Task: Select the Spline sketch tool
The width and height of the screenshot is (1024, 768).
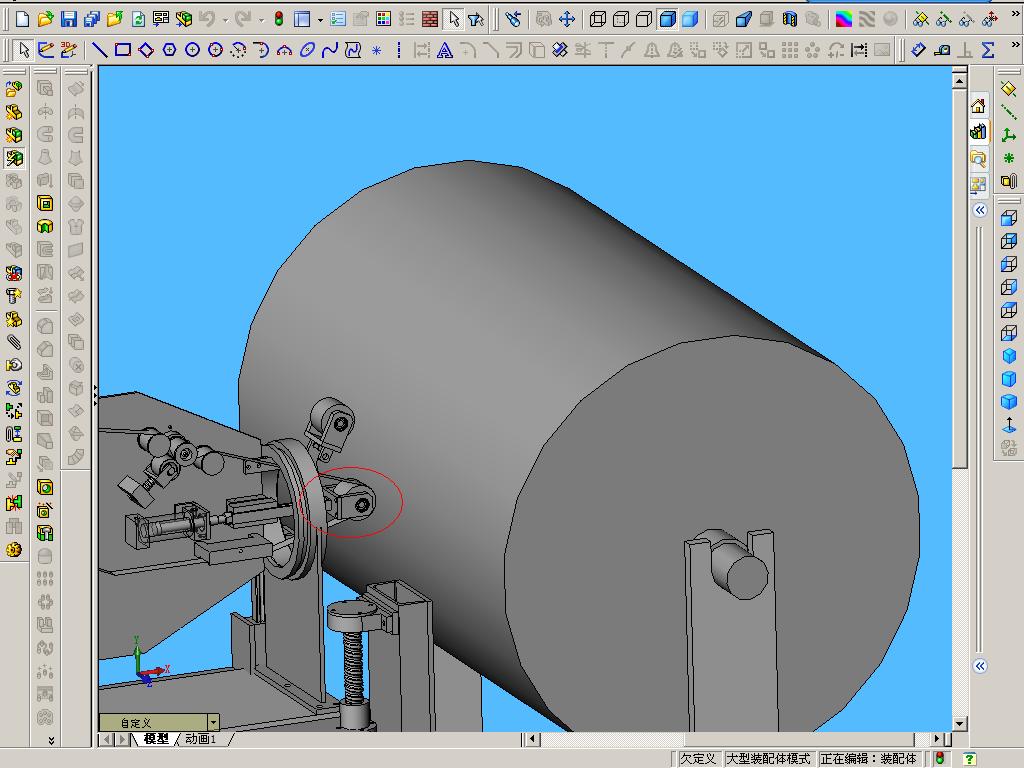Action: click(330, 50)
